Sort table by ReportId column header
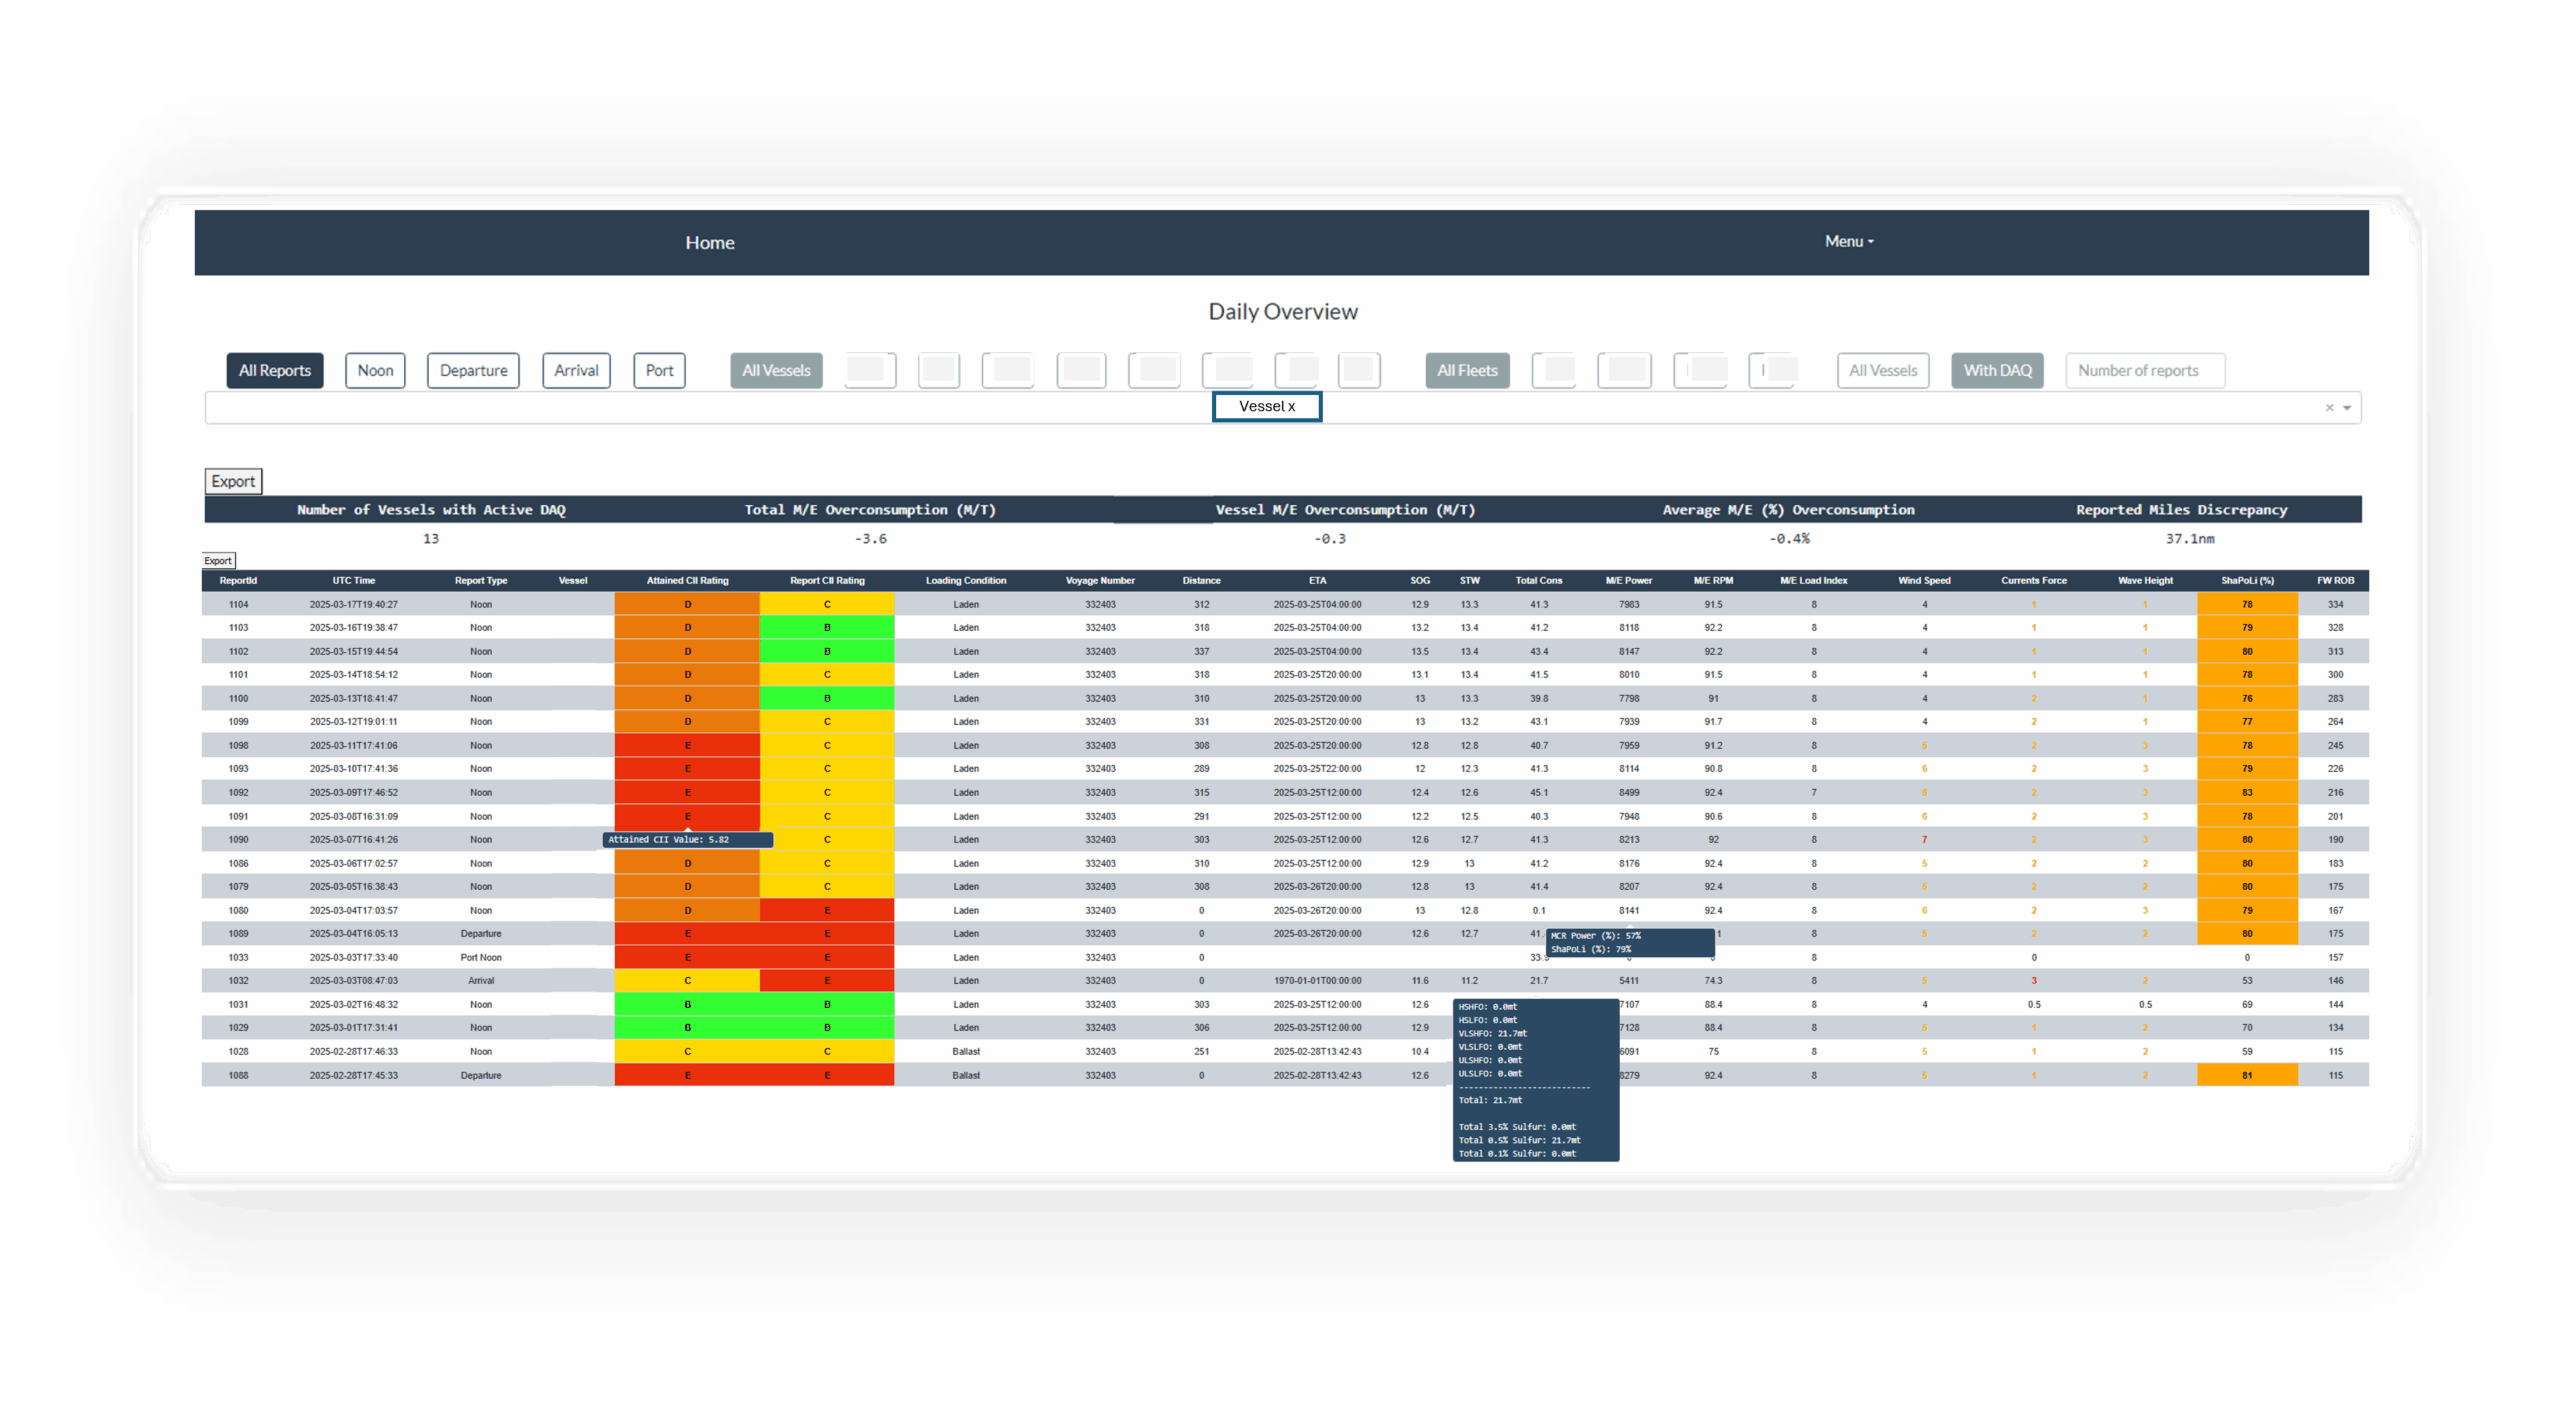This screenshot has height=1409, width=2560. tap(238, 581)
